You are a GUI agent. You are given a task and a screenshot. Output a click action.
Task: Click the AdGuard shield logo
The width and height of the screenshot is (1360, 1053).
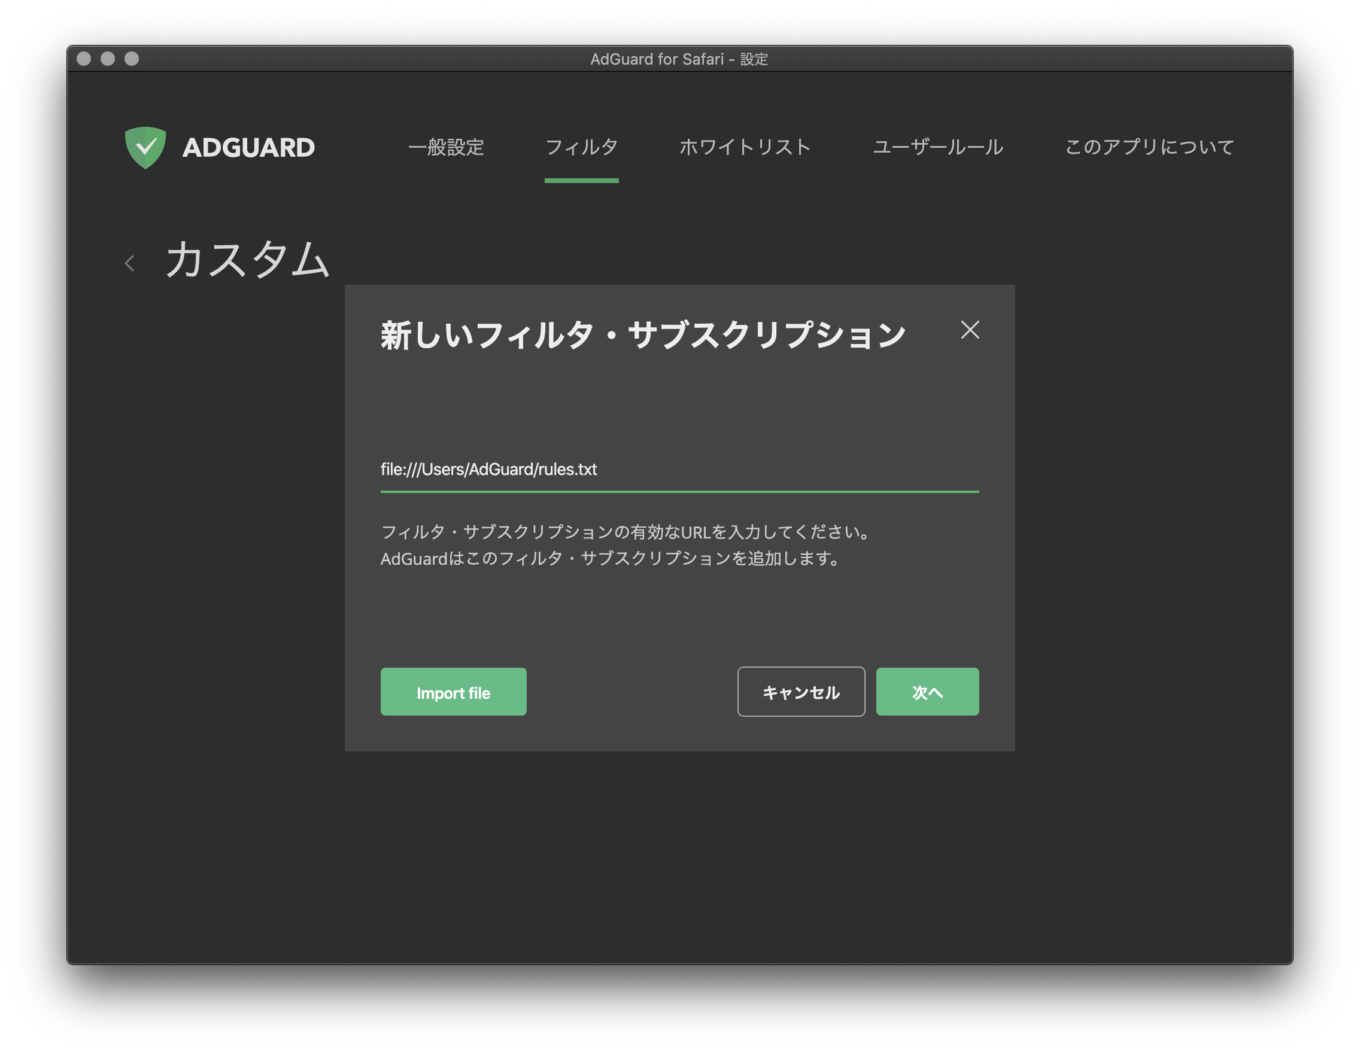[x=145, y=147]
